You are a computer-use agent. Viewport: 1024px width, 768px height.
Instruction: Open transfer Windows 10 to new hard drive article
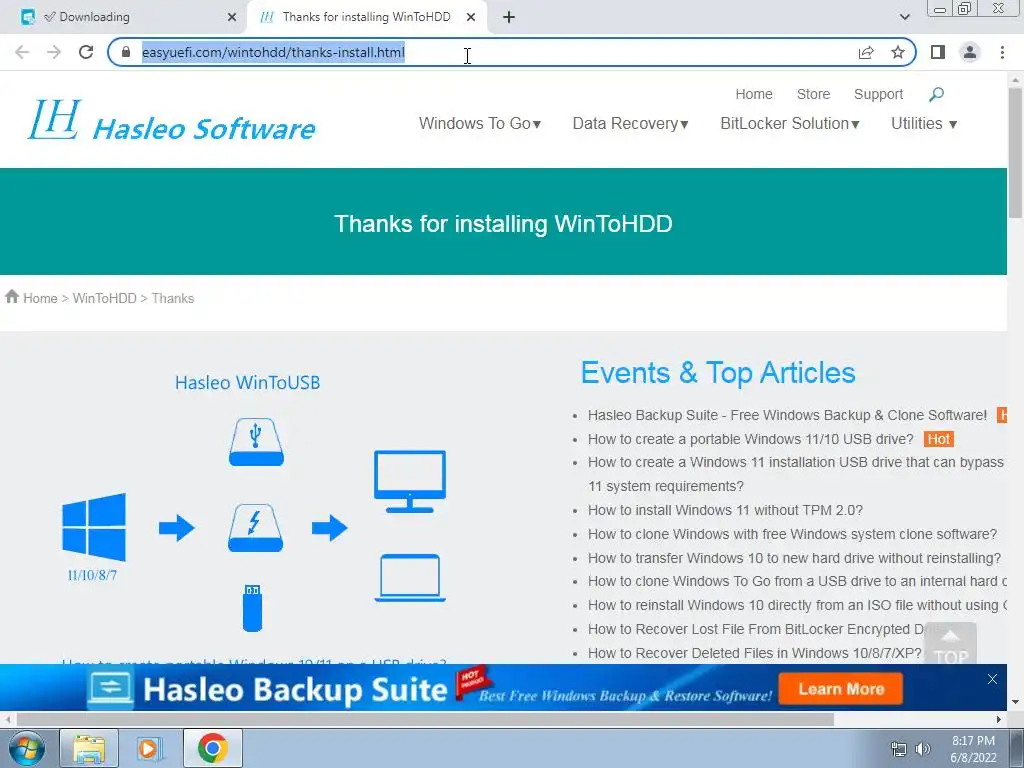pos(794,558)
